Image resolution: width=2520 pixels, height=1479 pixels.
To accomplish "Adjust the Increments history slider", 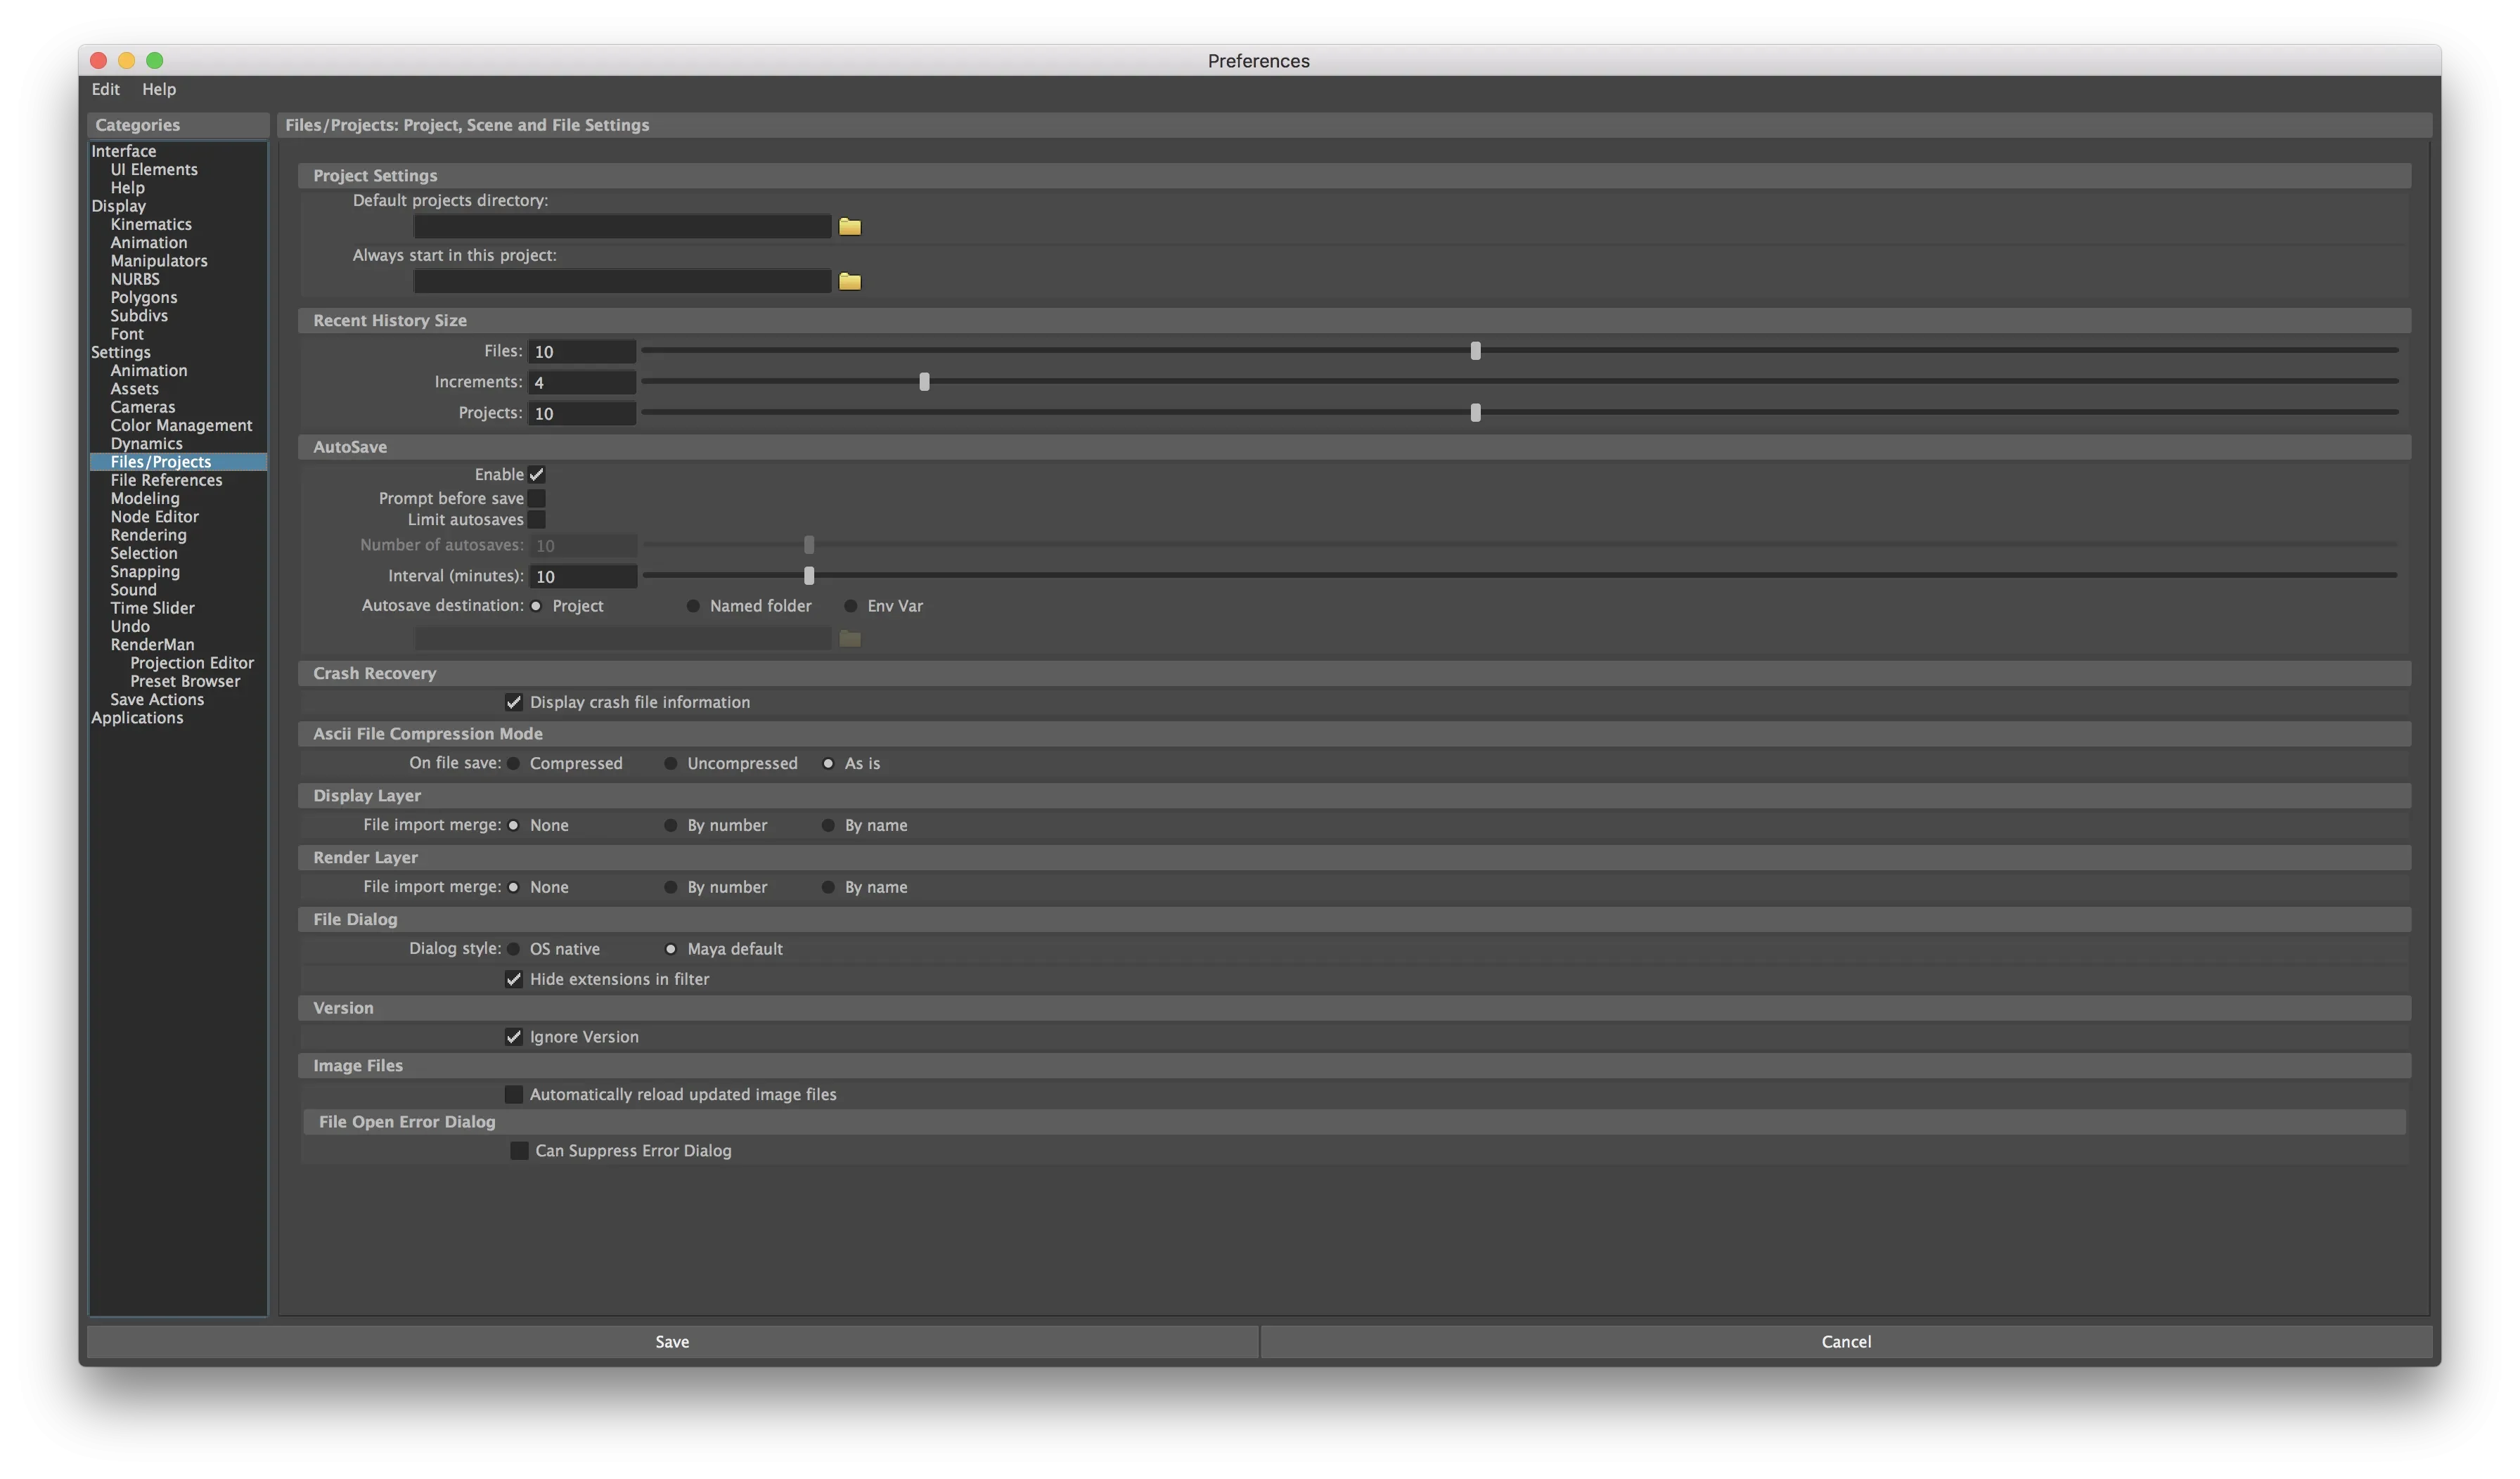I will pos(924,382).
